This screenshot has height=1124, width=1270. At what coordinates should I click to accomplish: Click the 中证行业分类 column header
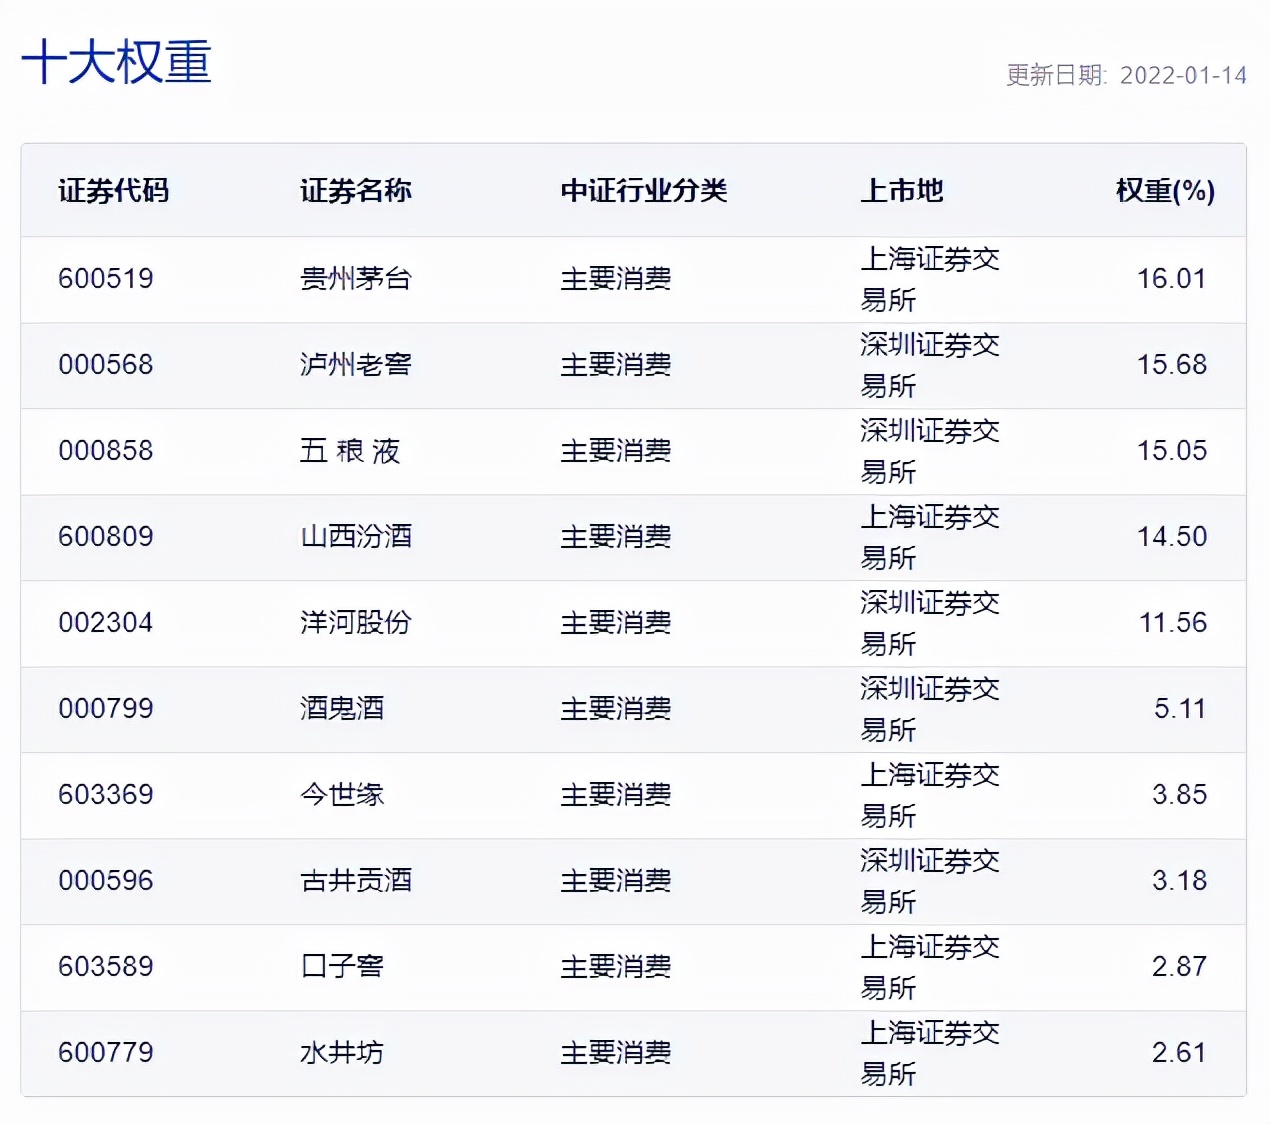pyautogui.click(x=644, y=191)
